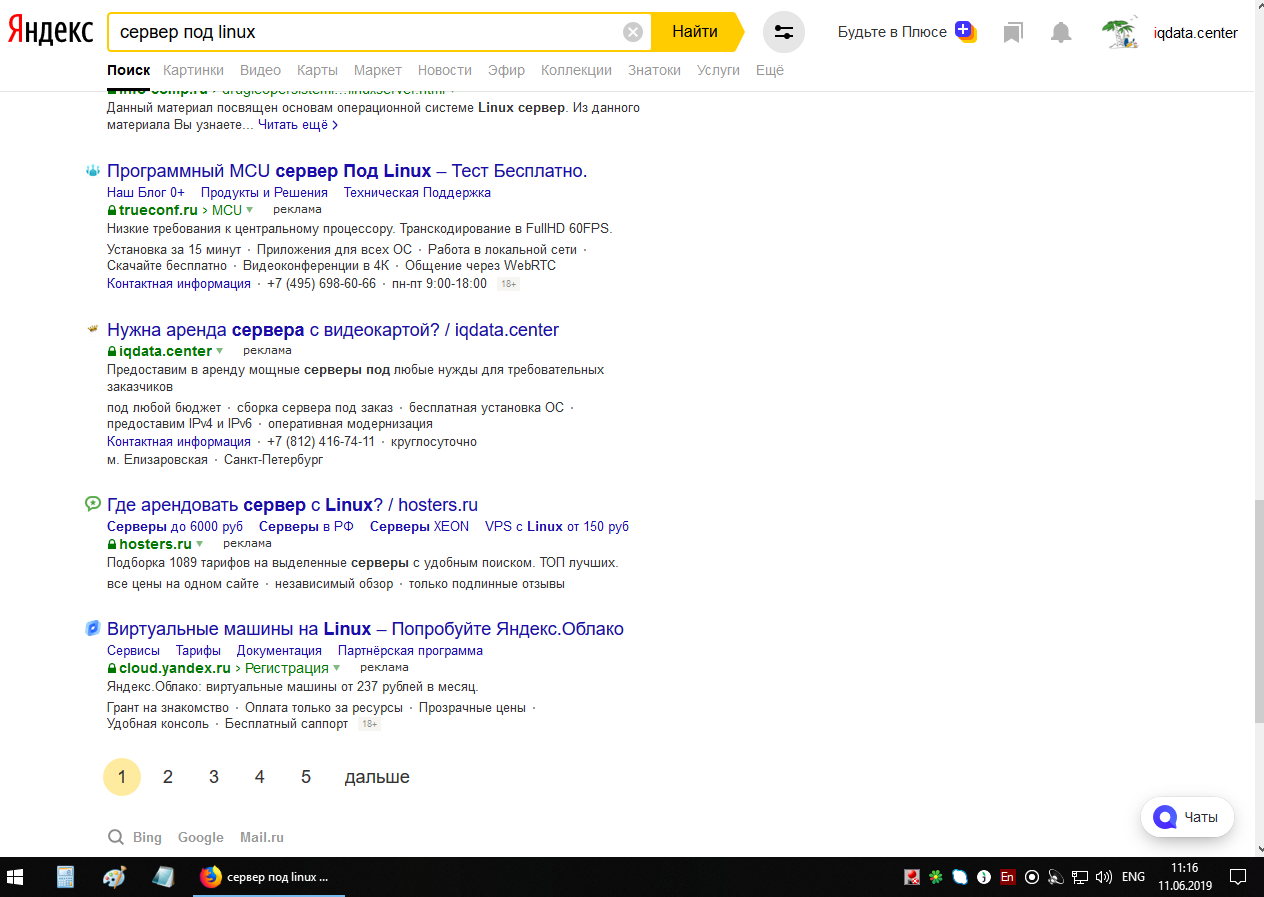Switch to the Карты tab
The height and width of the screenshot is (897, 1264).
[x=317, y=70]
